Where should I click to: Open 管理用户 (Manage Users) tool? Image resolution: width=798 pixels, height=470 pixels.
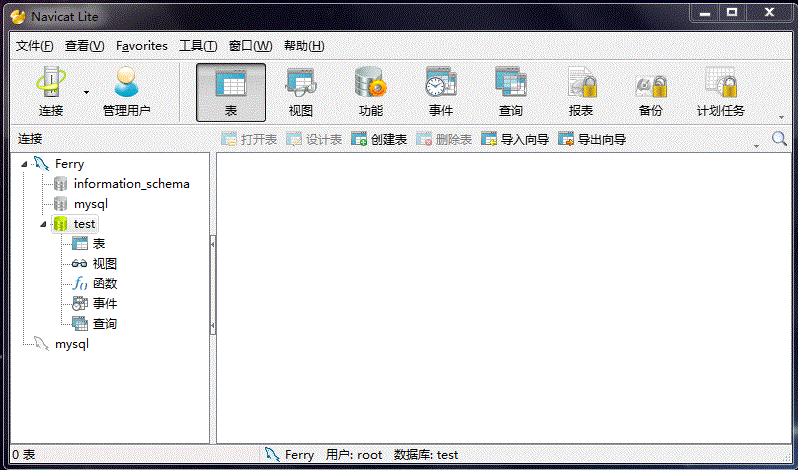126,91
